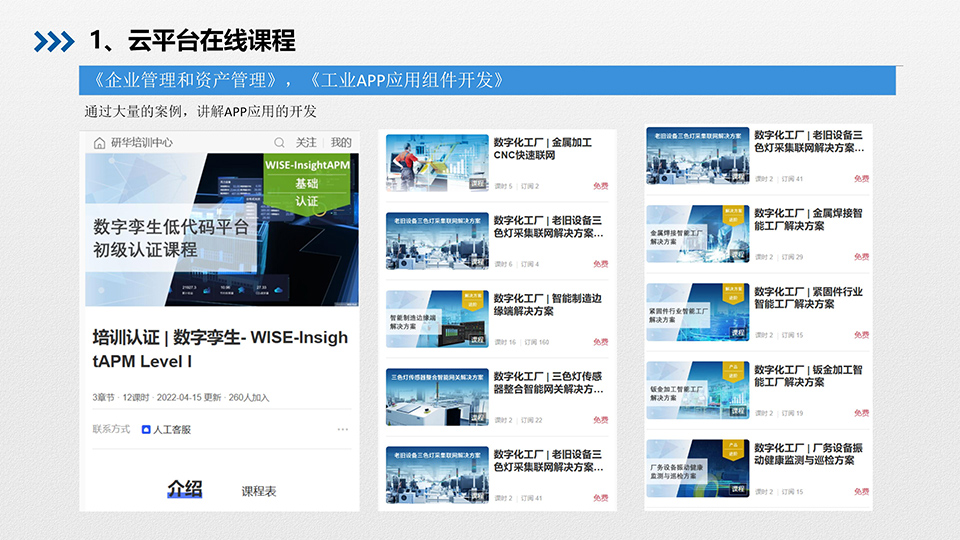
Task: Open 紧固件行业智能工厂 course thumbnail
Action: (697, 312)
